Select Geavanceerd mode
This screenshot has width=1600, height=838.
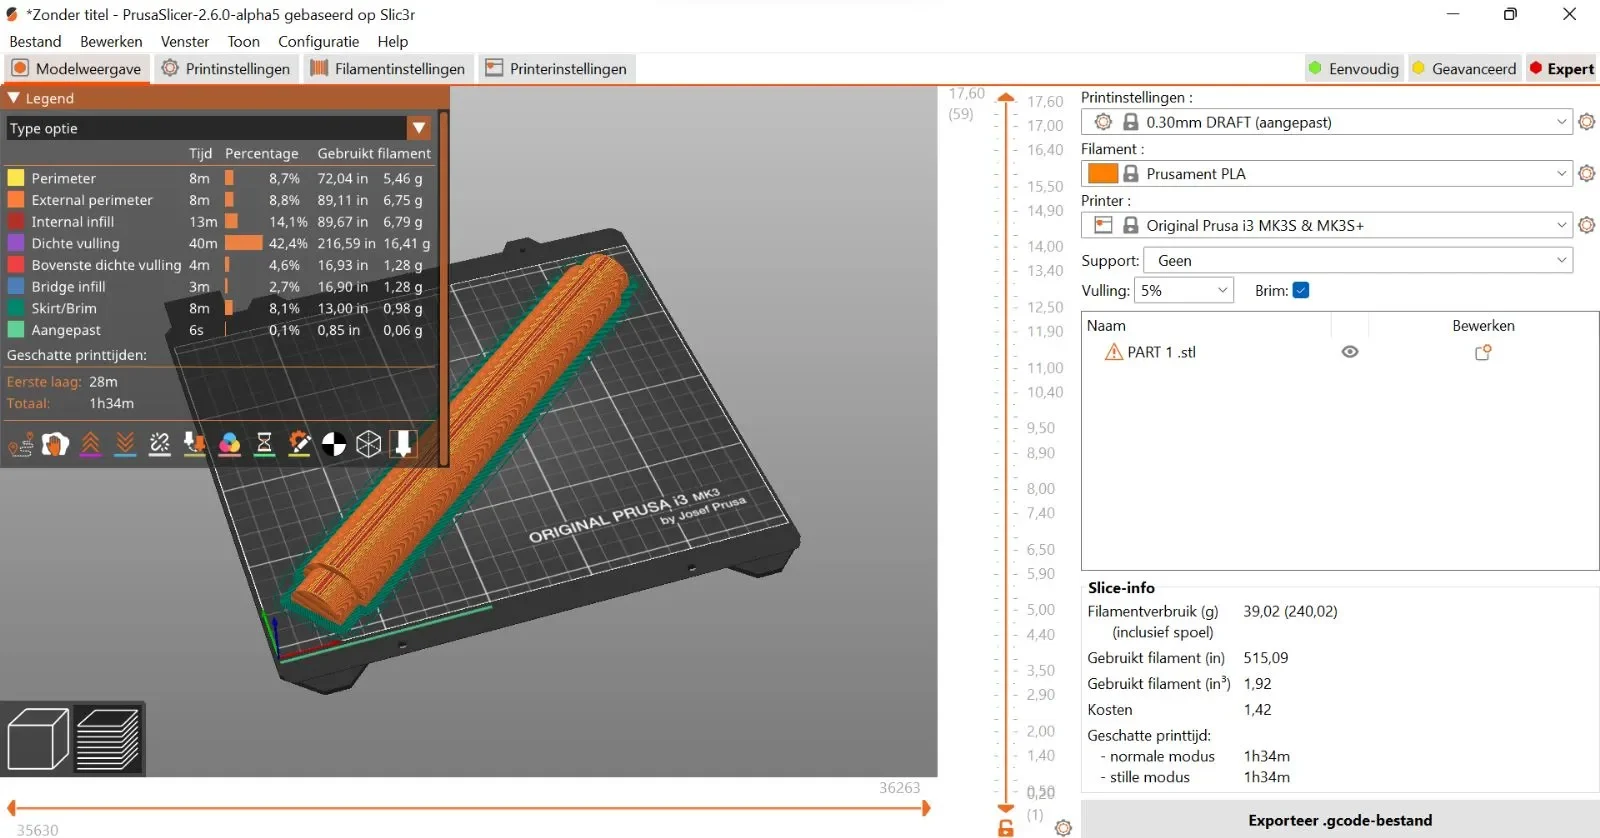pos(1464,68)
